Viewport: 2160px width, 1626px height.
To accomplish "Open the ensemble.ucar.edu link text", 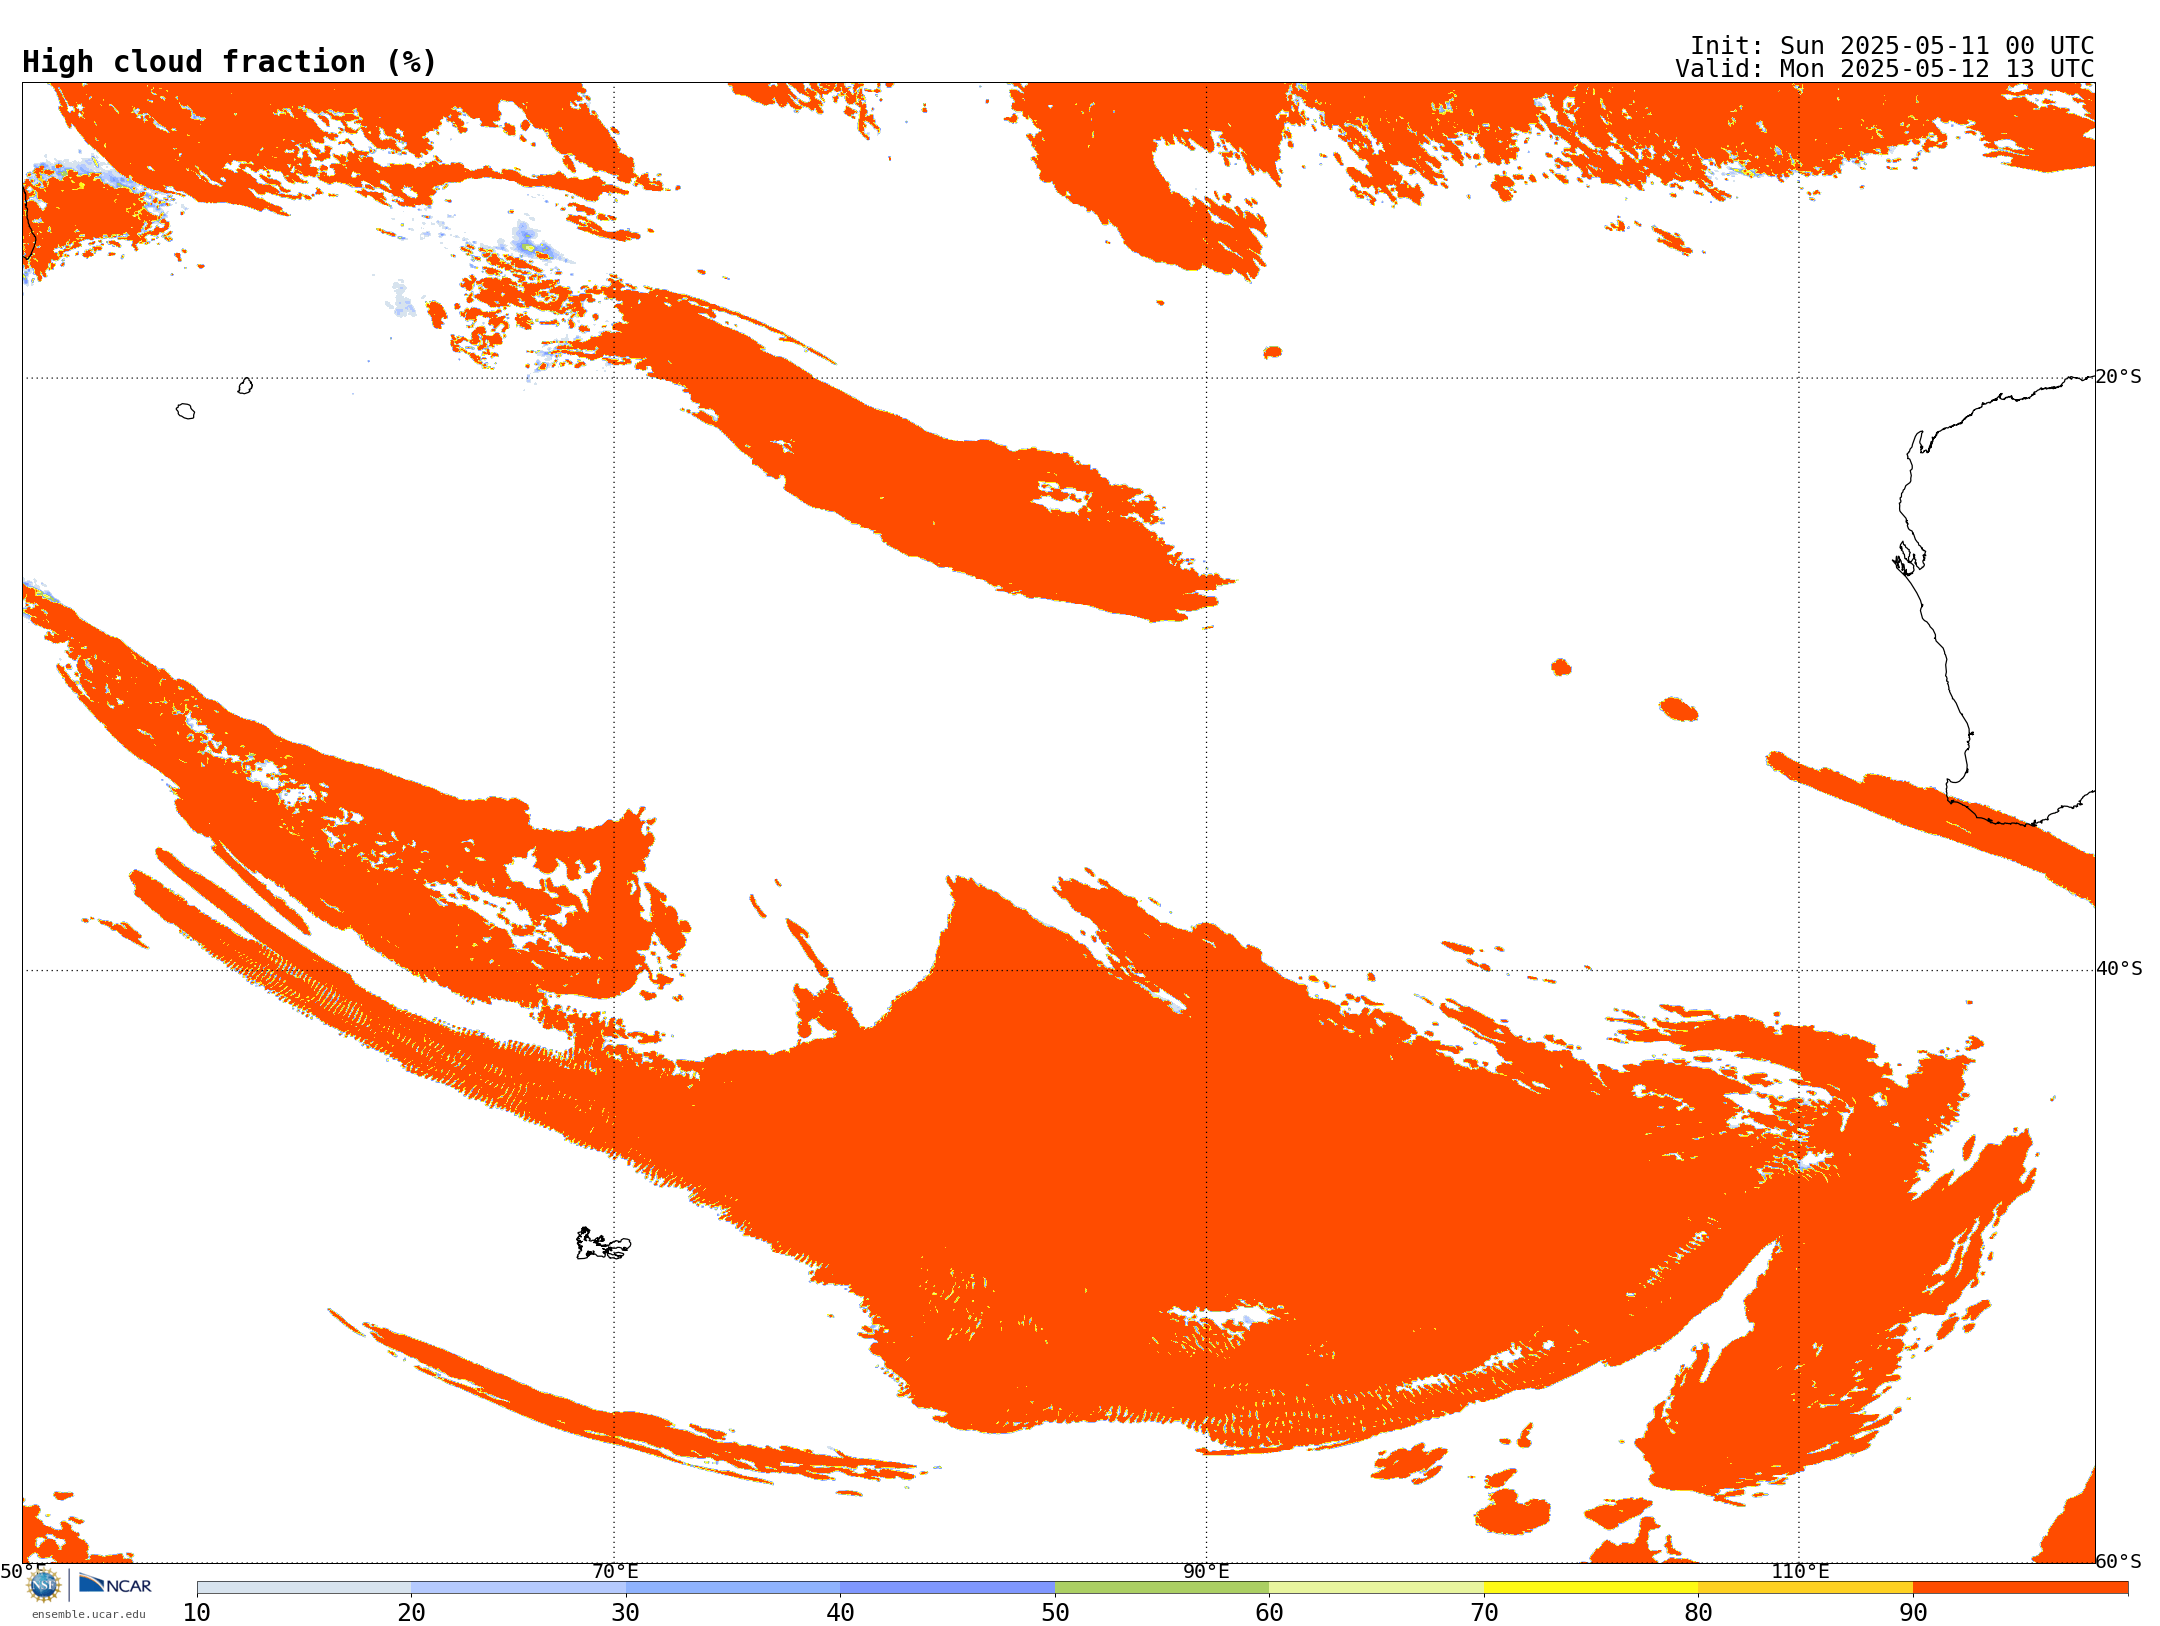I will pos(89,1614).
